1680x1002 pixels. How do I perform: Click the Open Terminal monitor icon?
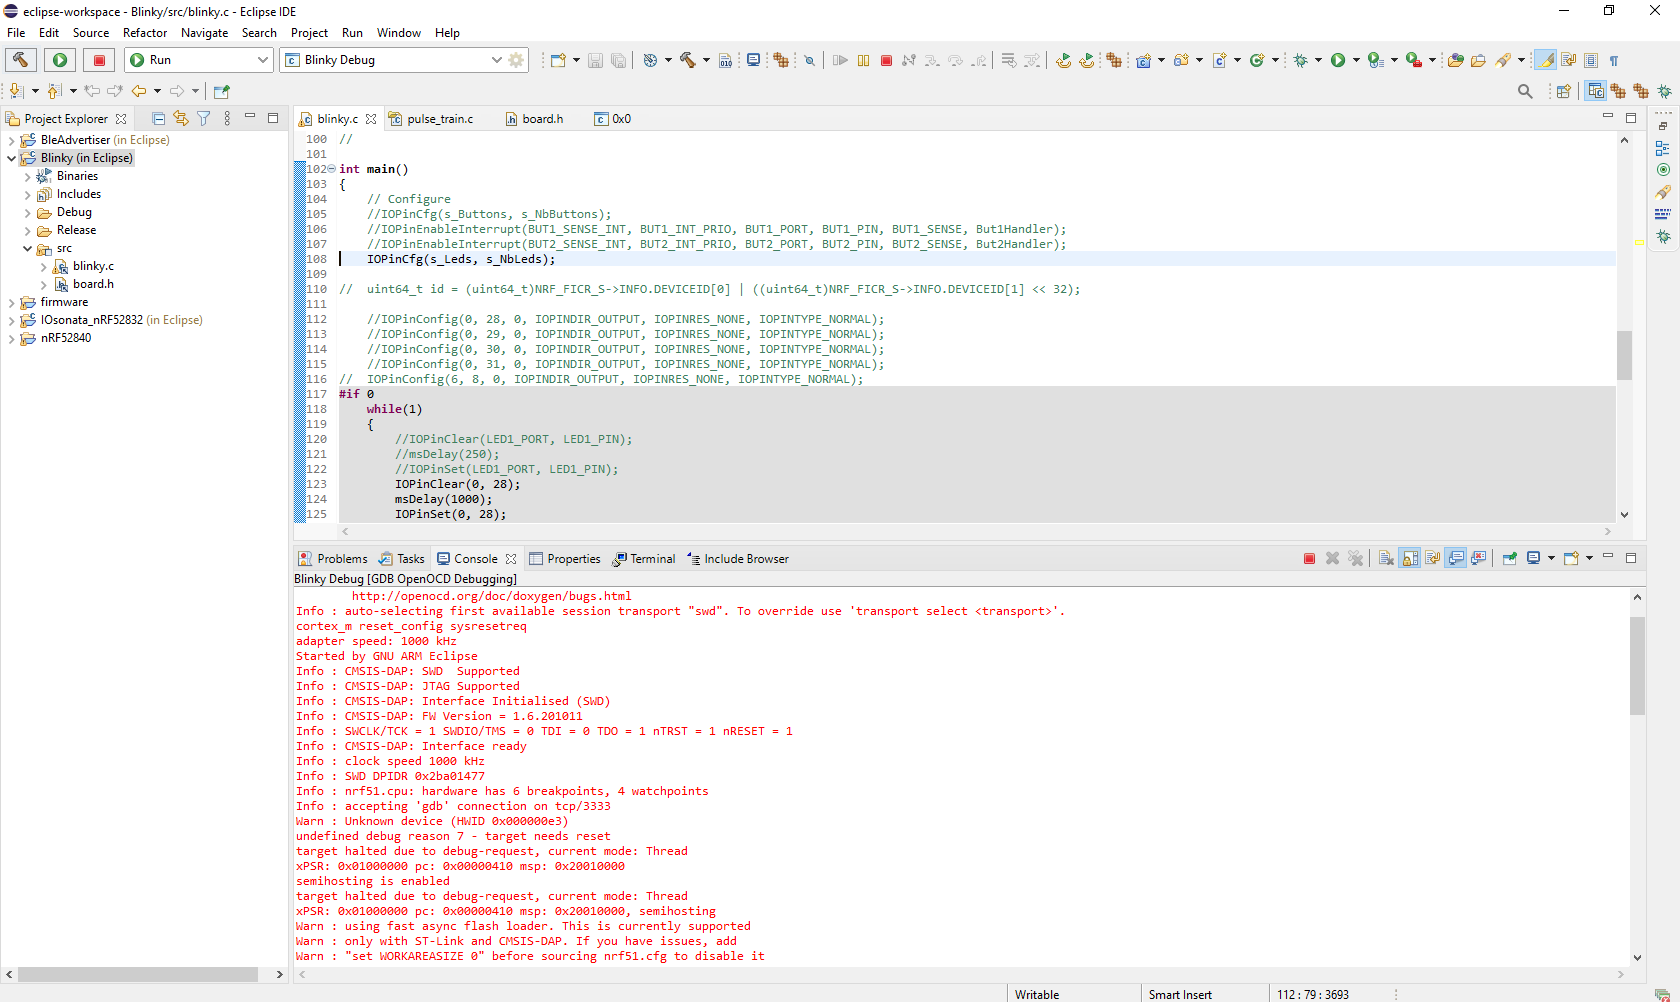[753, 60]
